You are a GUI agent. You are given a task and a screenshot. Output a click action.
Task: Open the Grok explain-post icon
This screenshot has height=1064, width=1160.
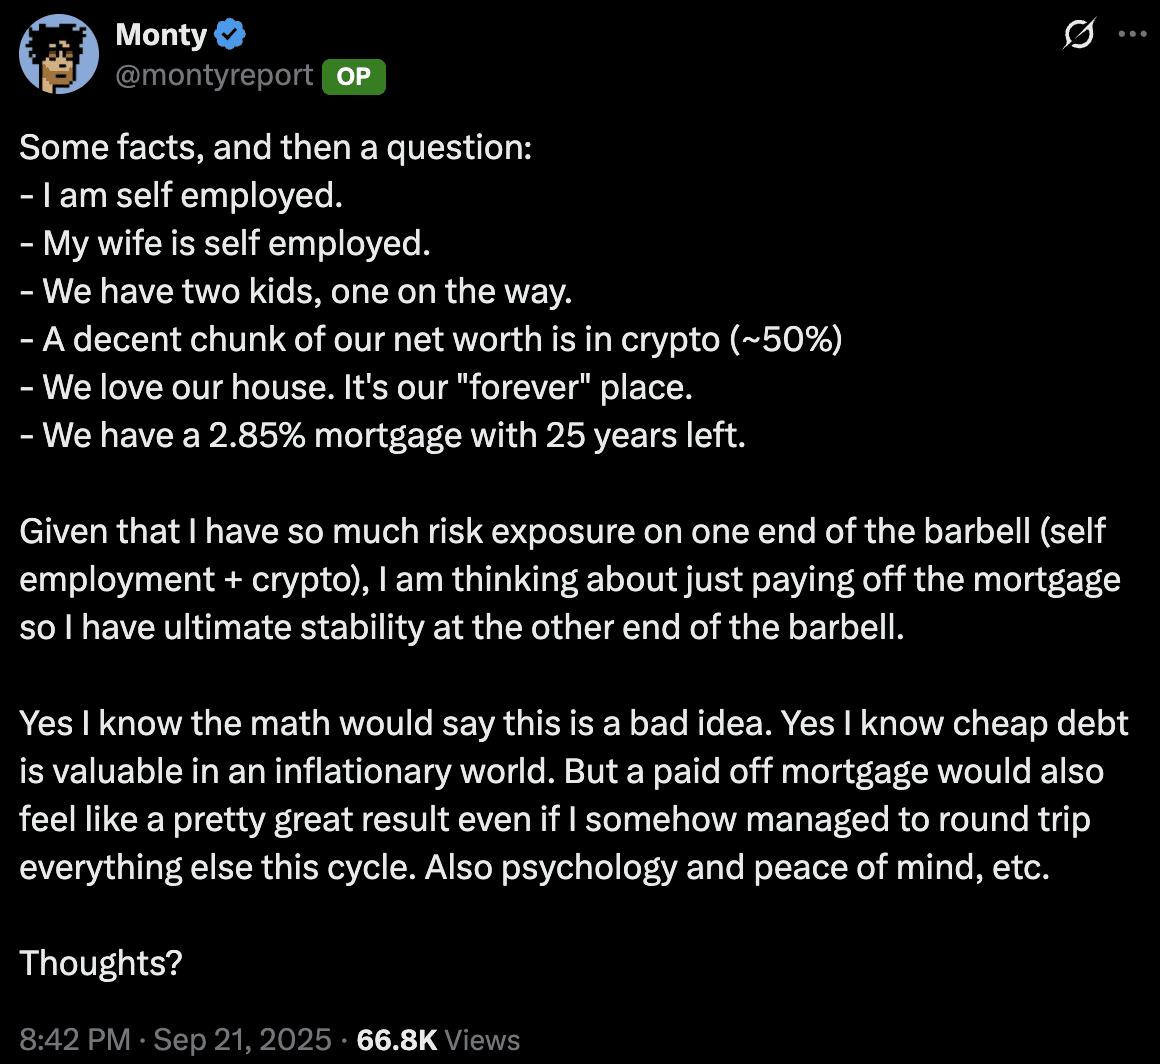1079,34
